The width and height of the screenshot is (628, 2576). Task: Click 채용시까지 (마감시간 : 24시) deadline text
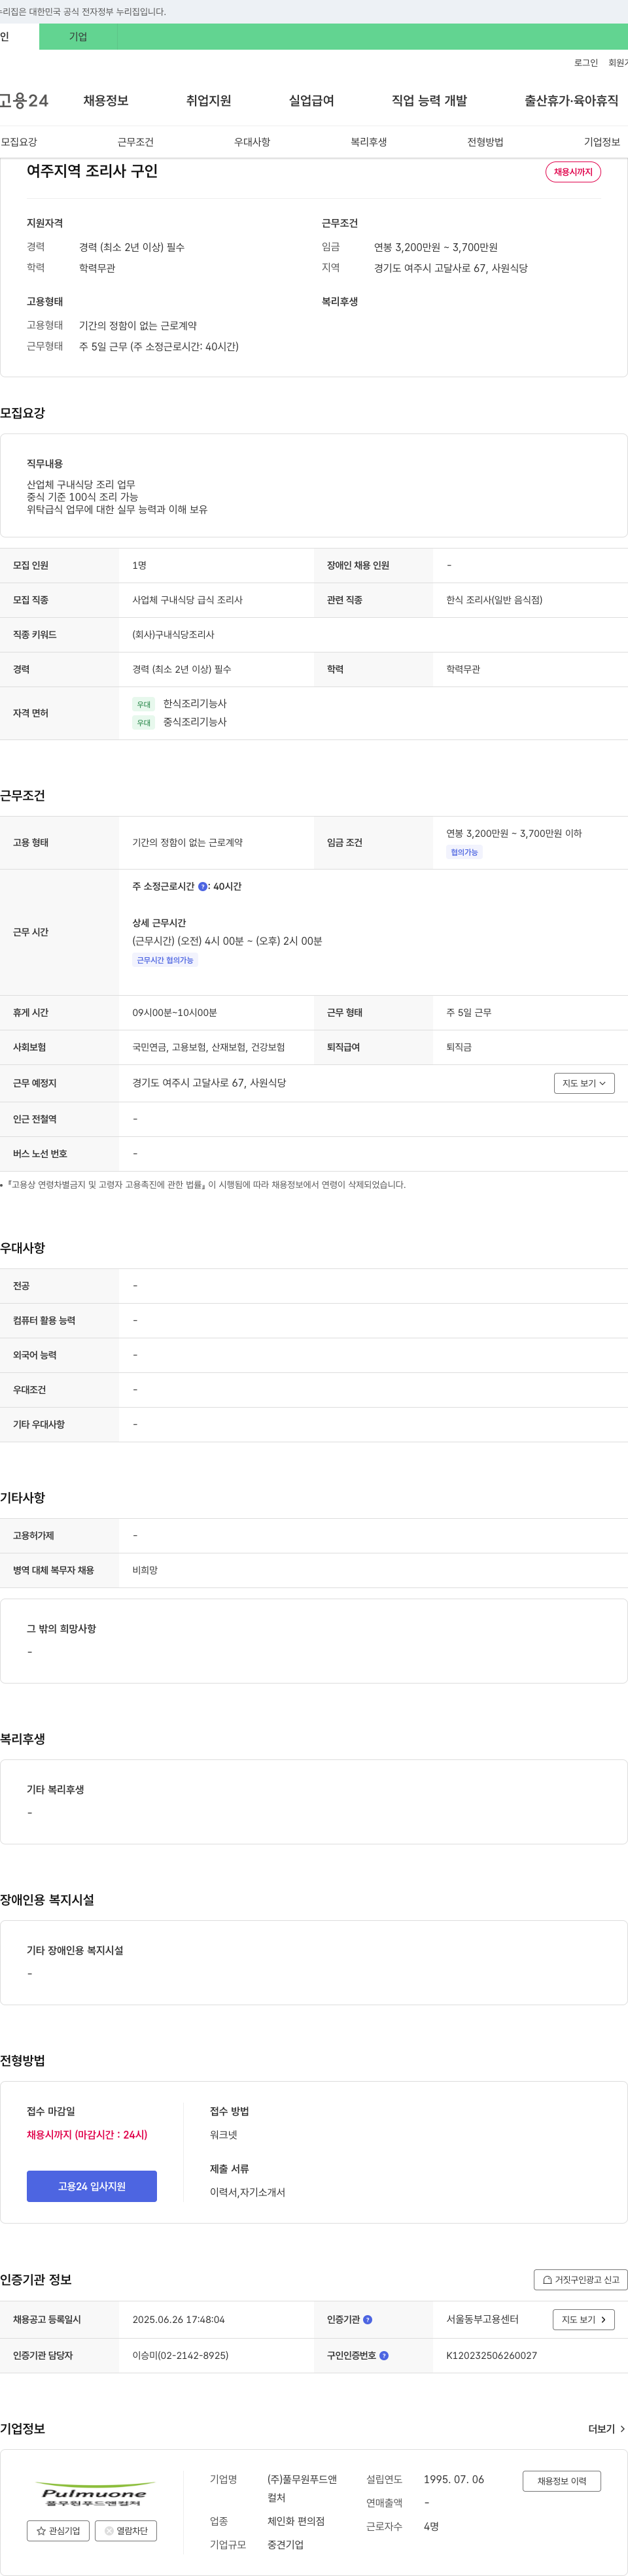[87, 2134]
